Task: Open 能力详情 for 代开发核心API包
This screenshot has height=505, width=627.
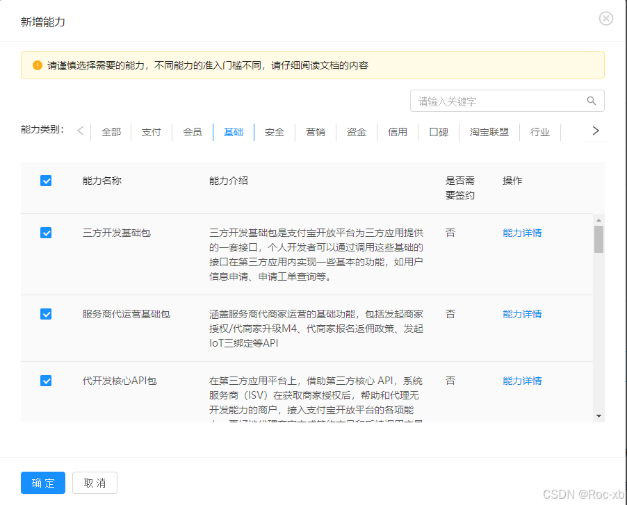Action: pyautogui.click(x=522, y=381)
